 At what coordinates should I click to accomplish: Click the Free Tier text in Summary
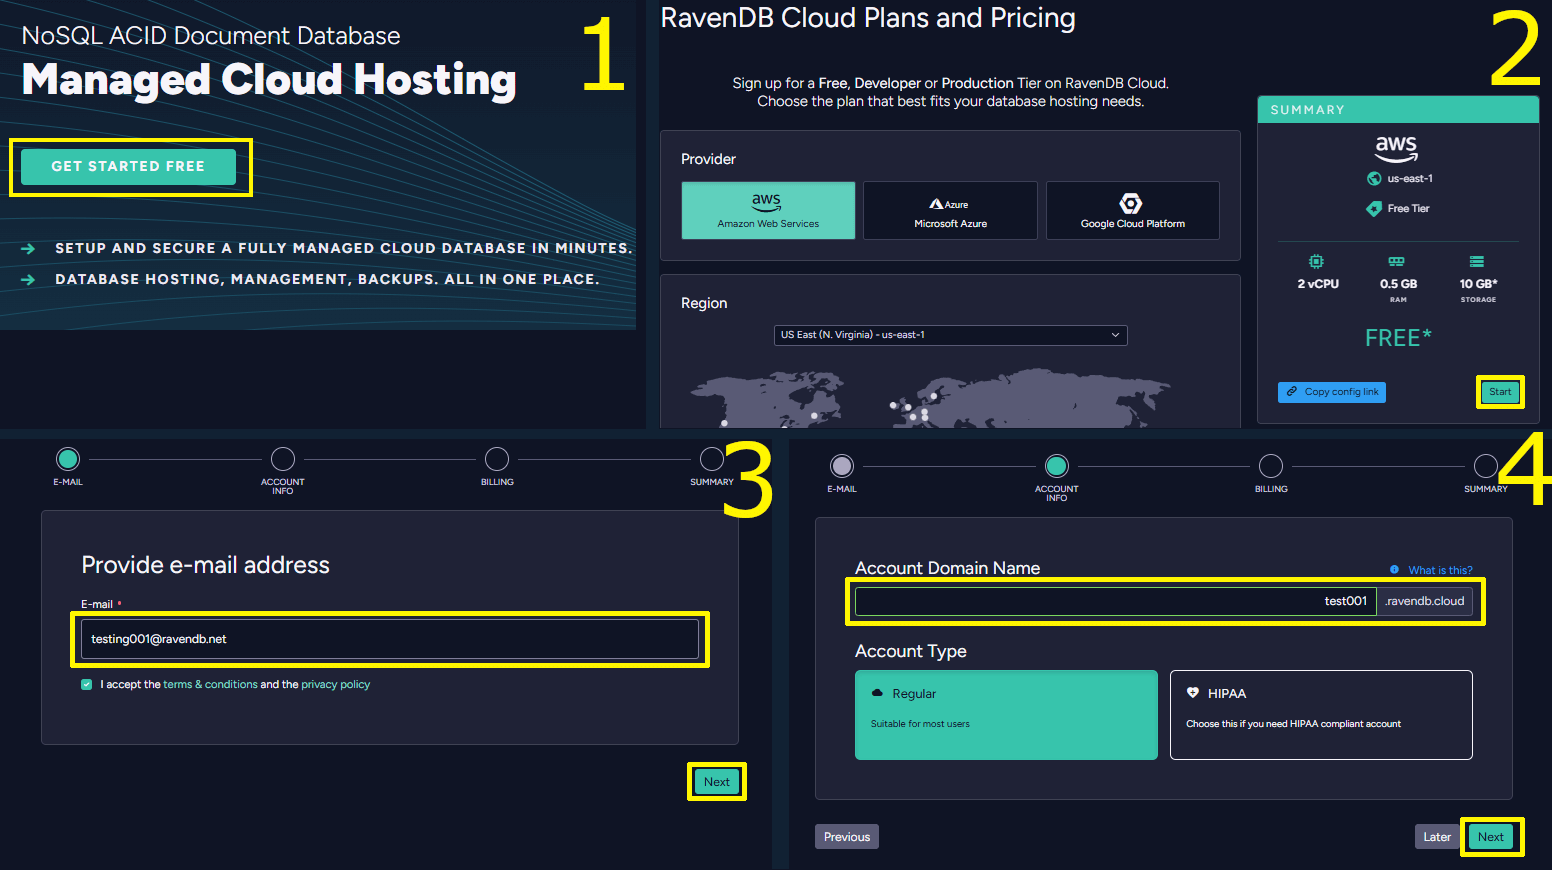coord(1408,209)
